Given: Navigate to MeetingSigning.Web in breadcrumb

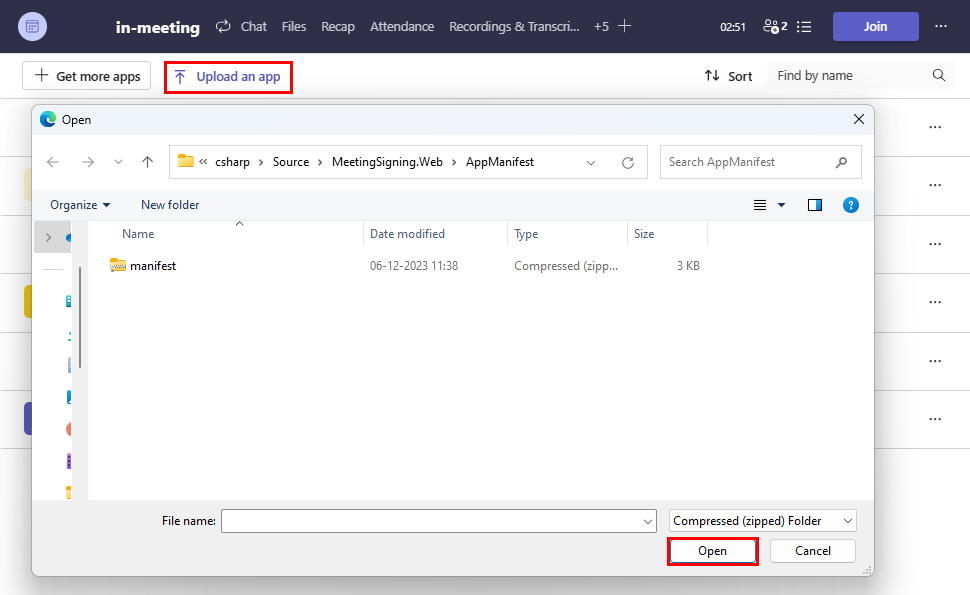Looking at the screenshot, I should (387, 162).
